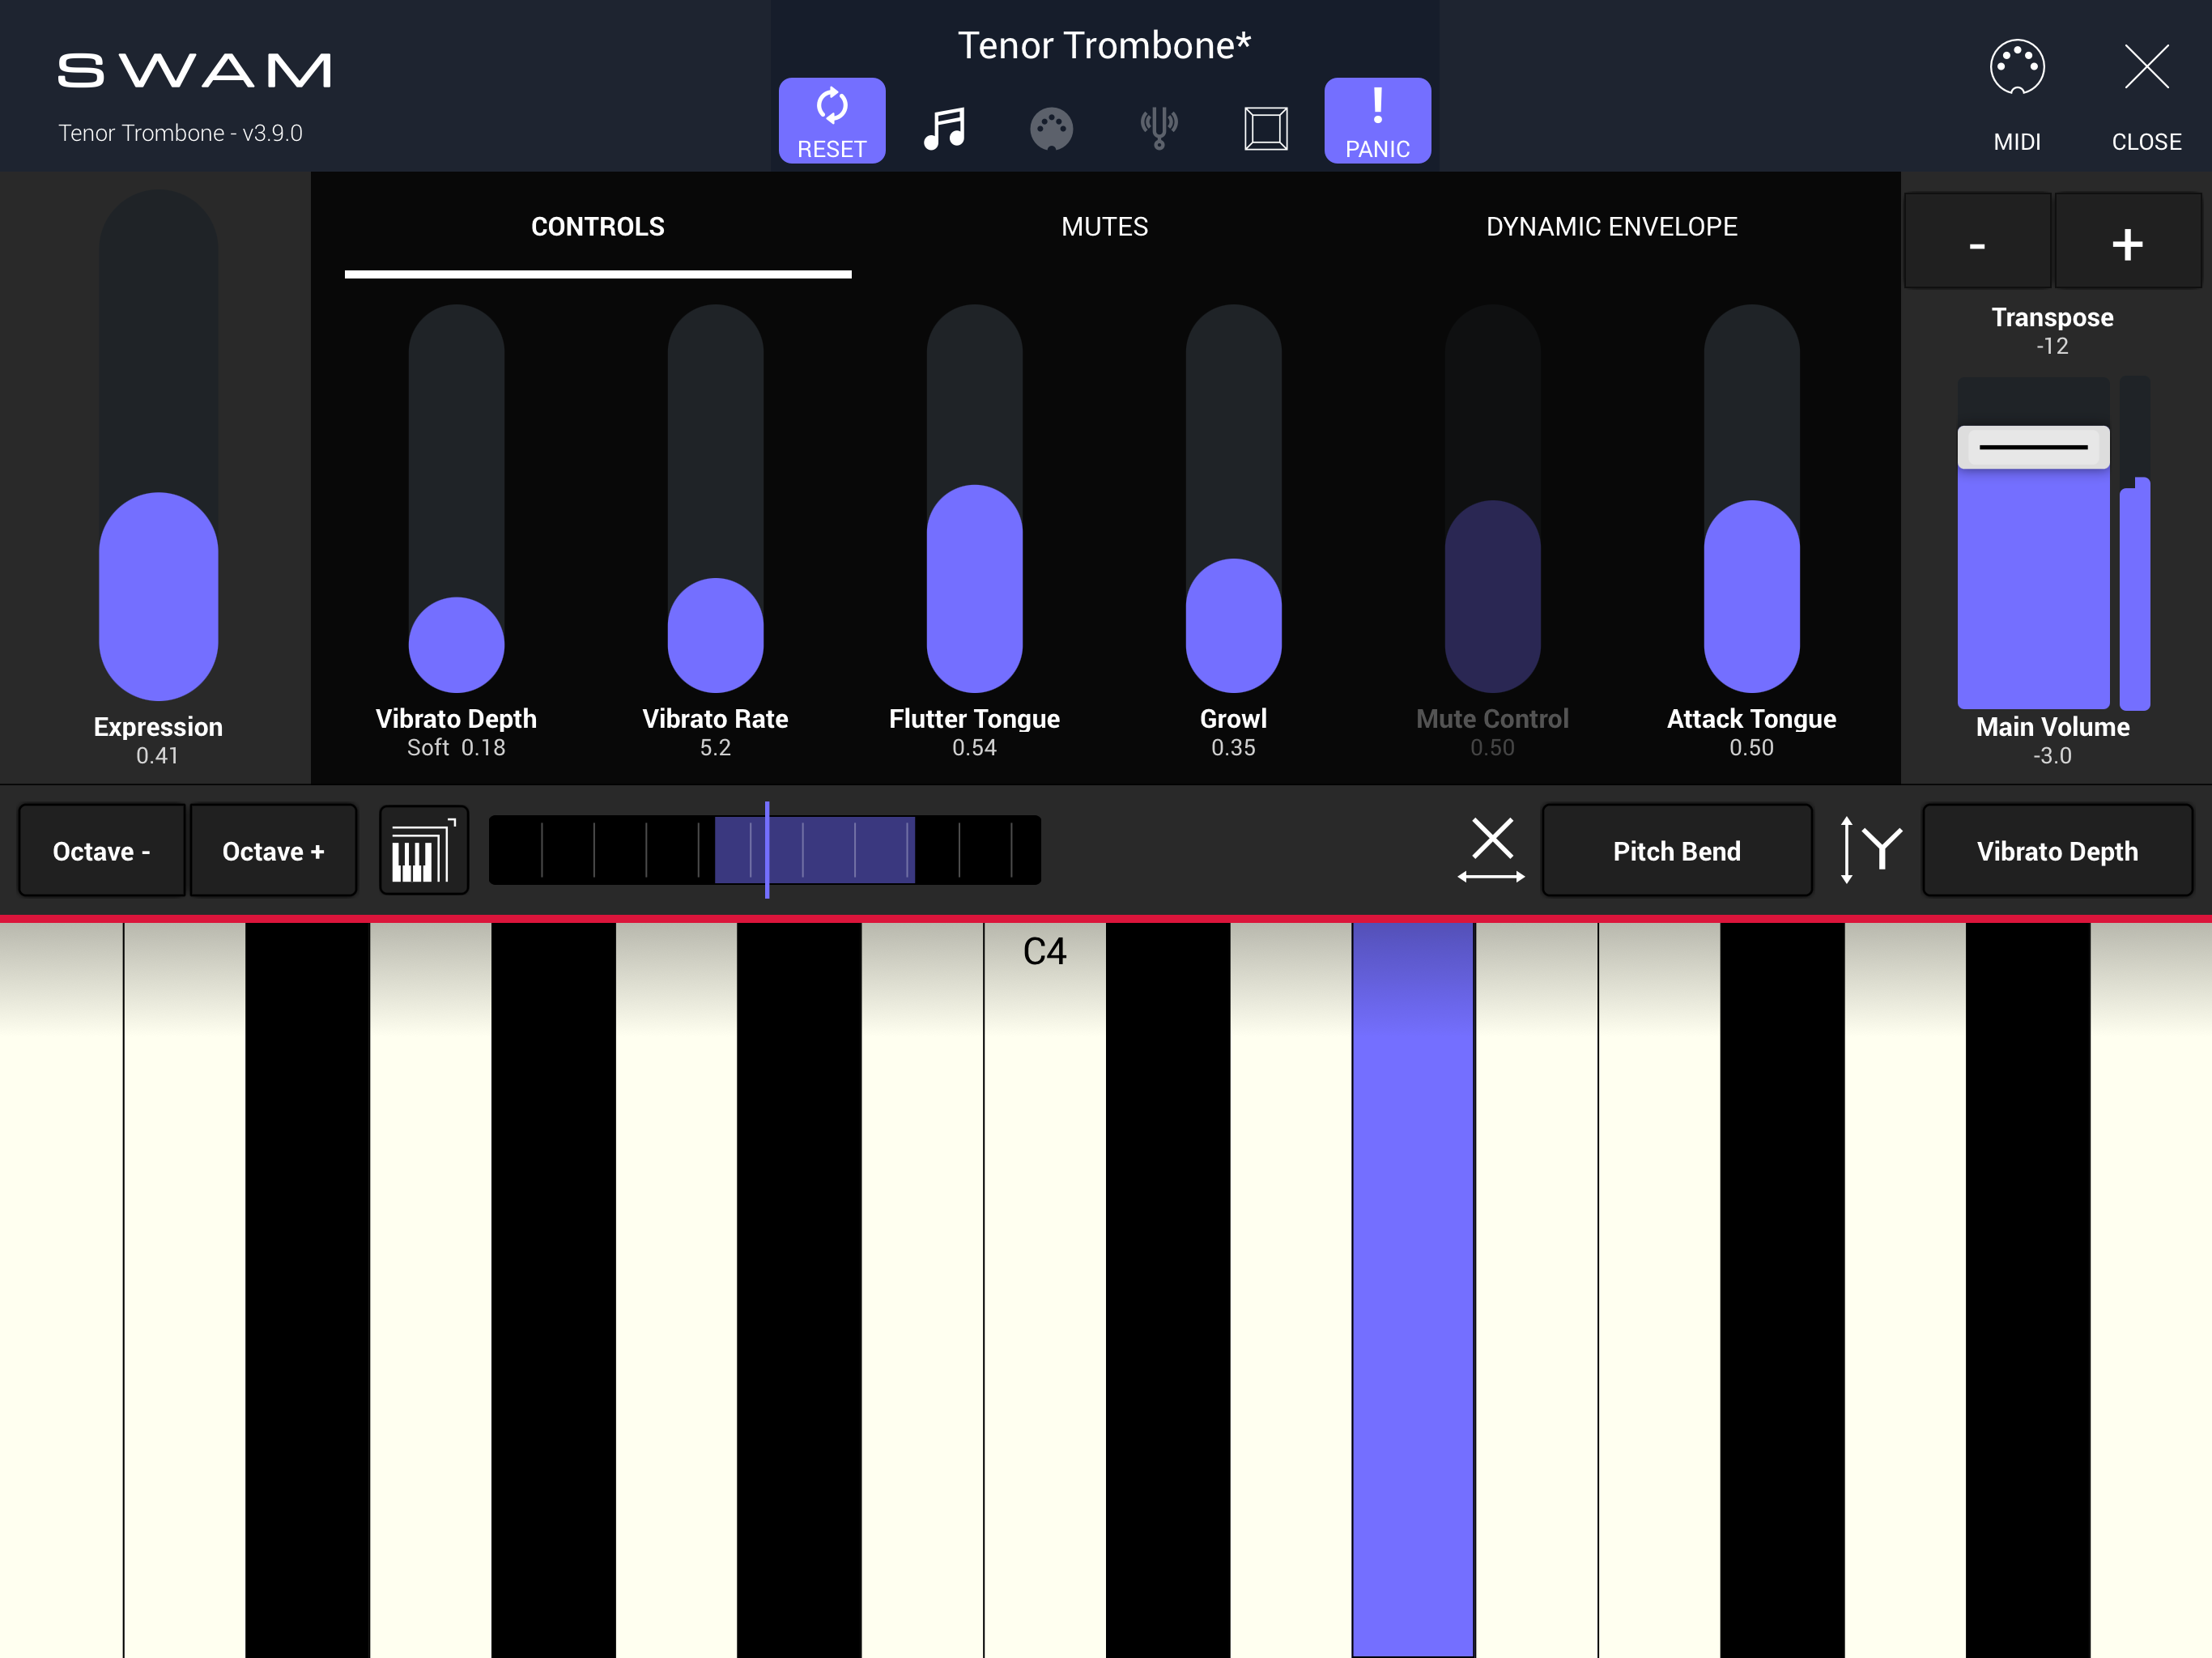Screen dimensions: 2212x1658
Task: Hit the PANIC button
Action: click(1377, 120)
